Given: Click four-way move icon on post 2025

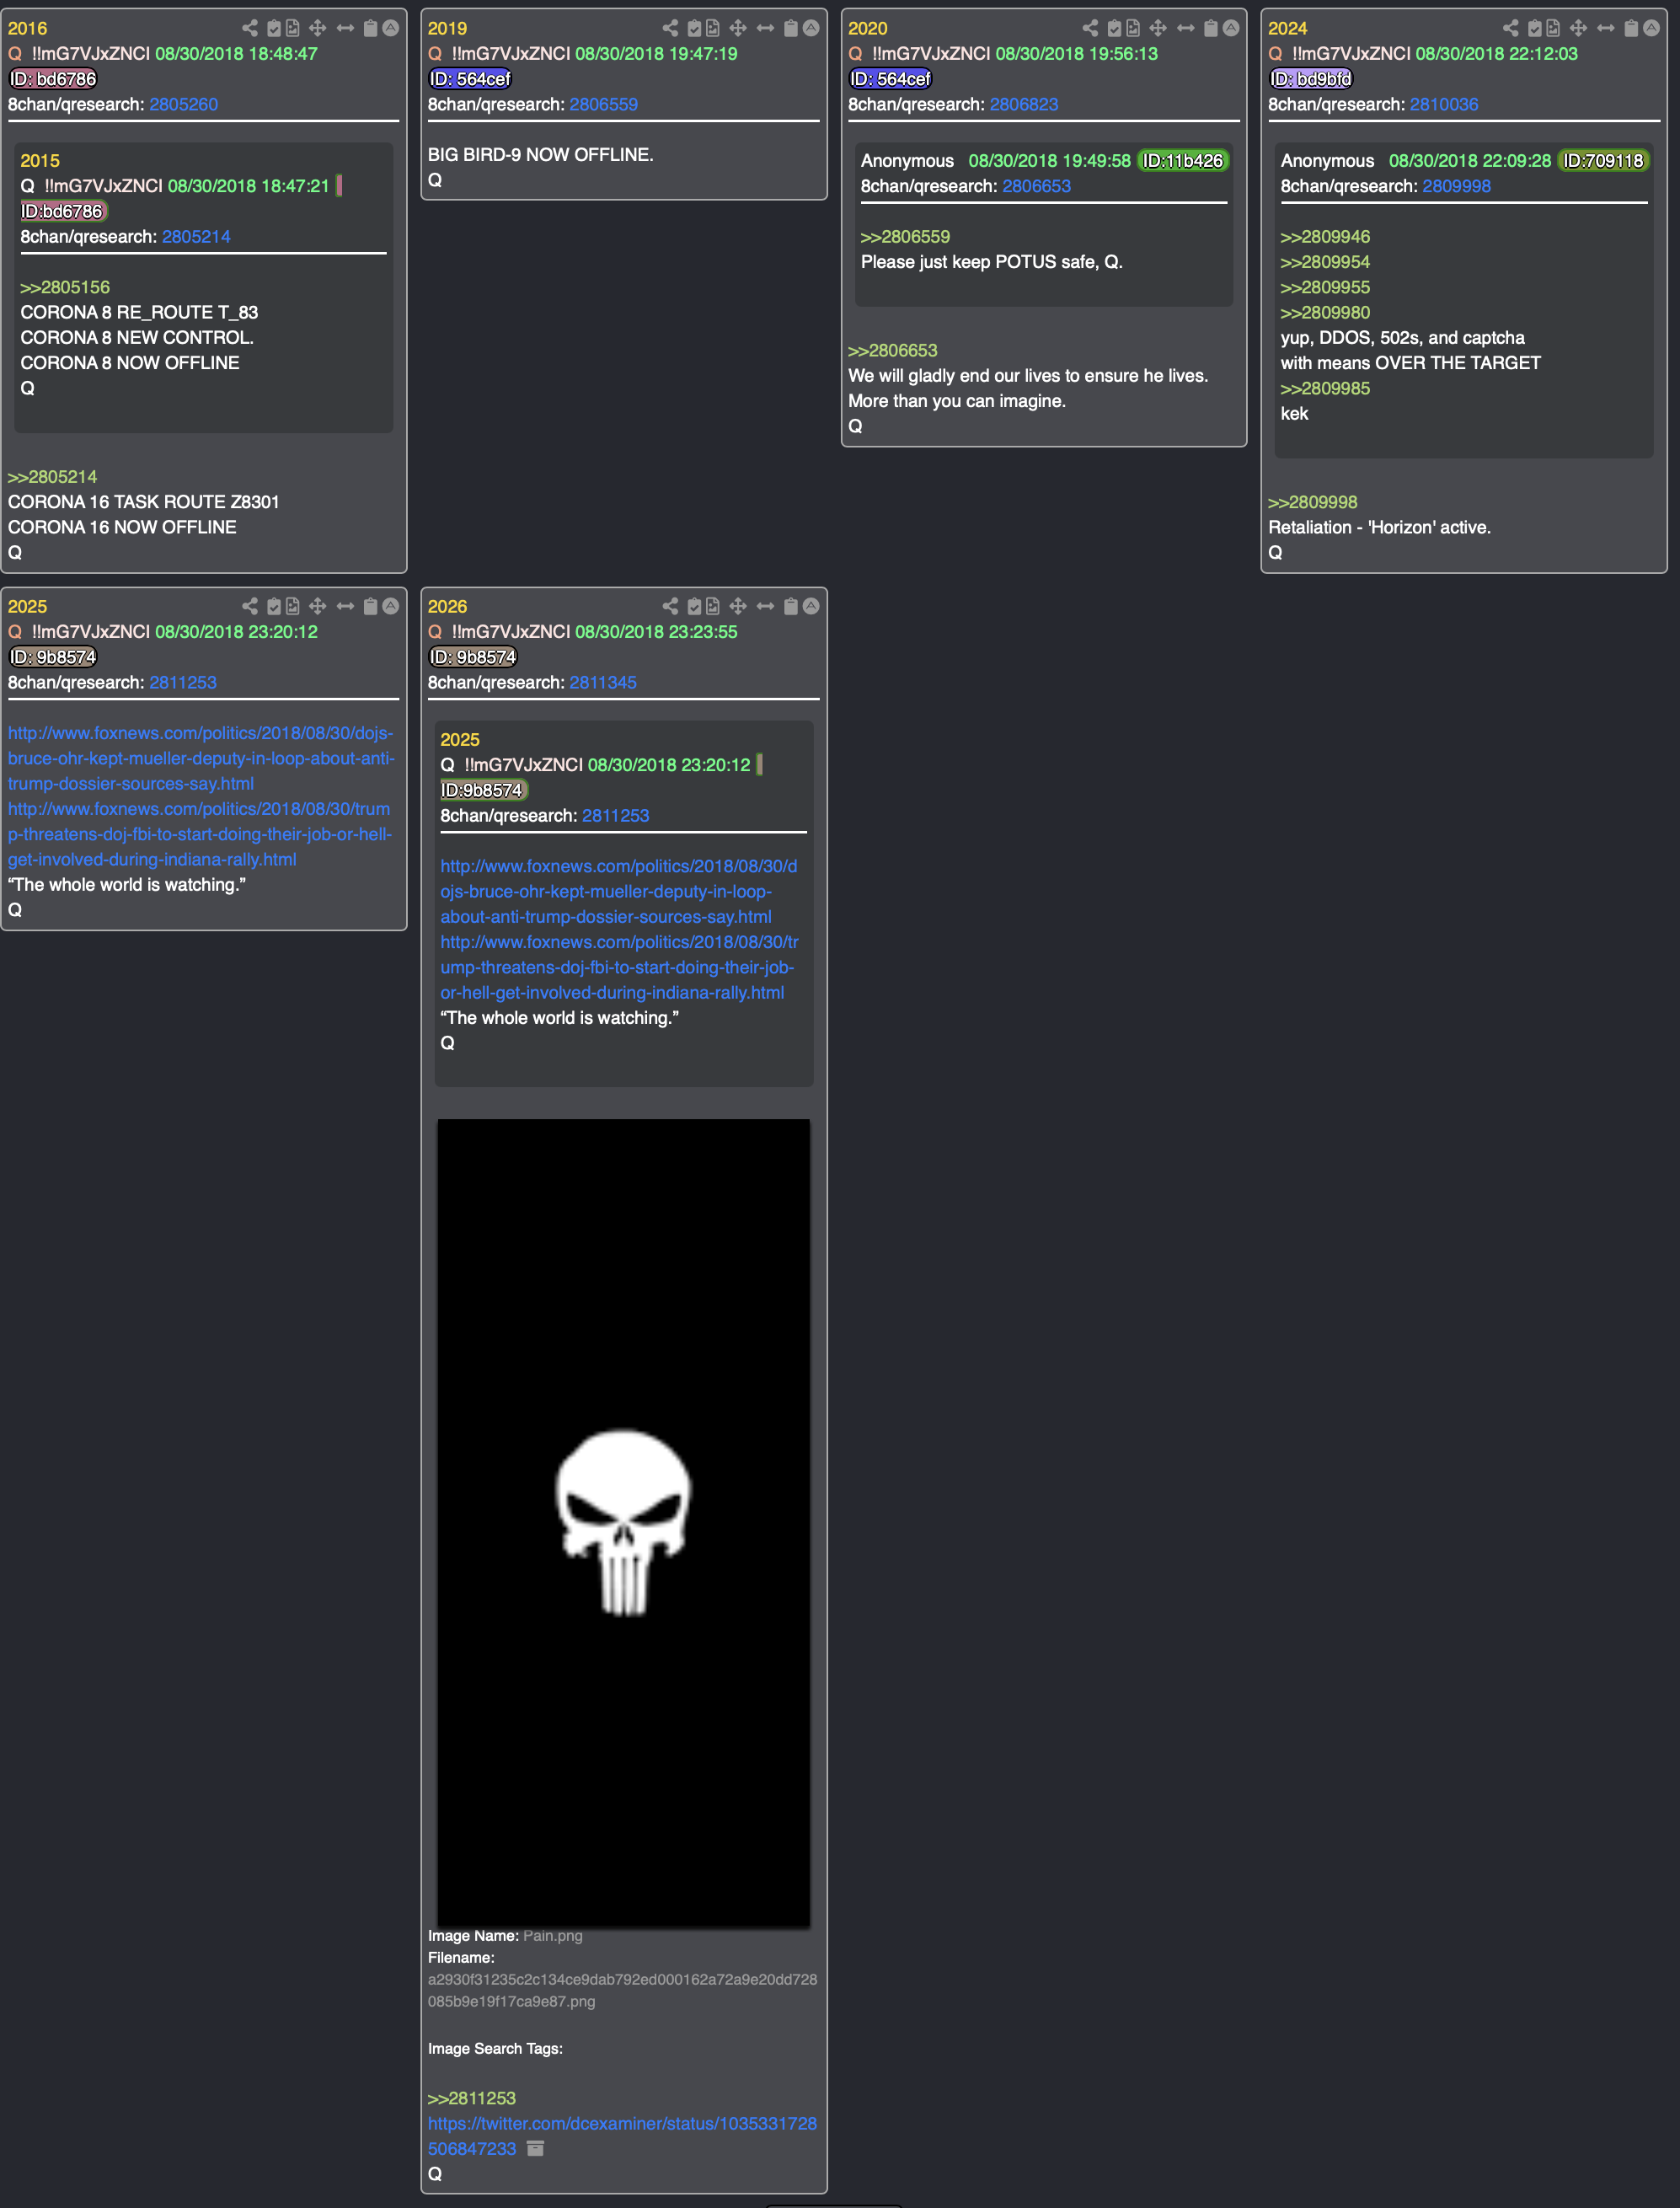Looking at the screenshot, I should pos(318,606).
